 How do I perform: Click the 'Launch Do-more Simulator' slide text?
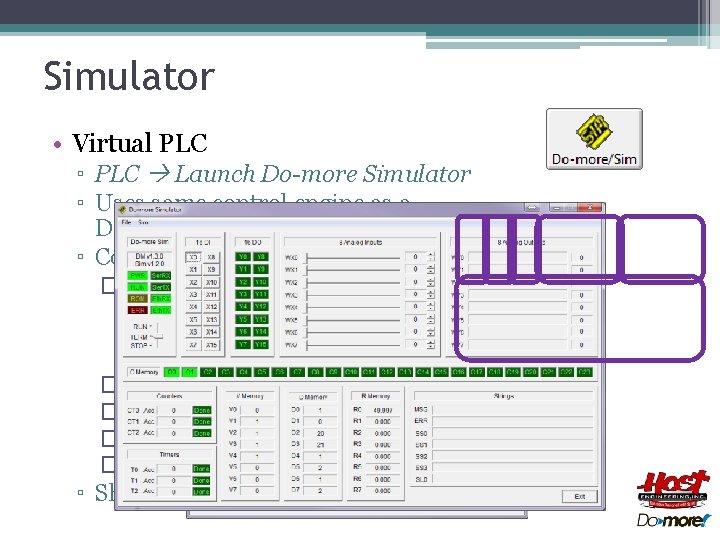pos(322,174)
